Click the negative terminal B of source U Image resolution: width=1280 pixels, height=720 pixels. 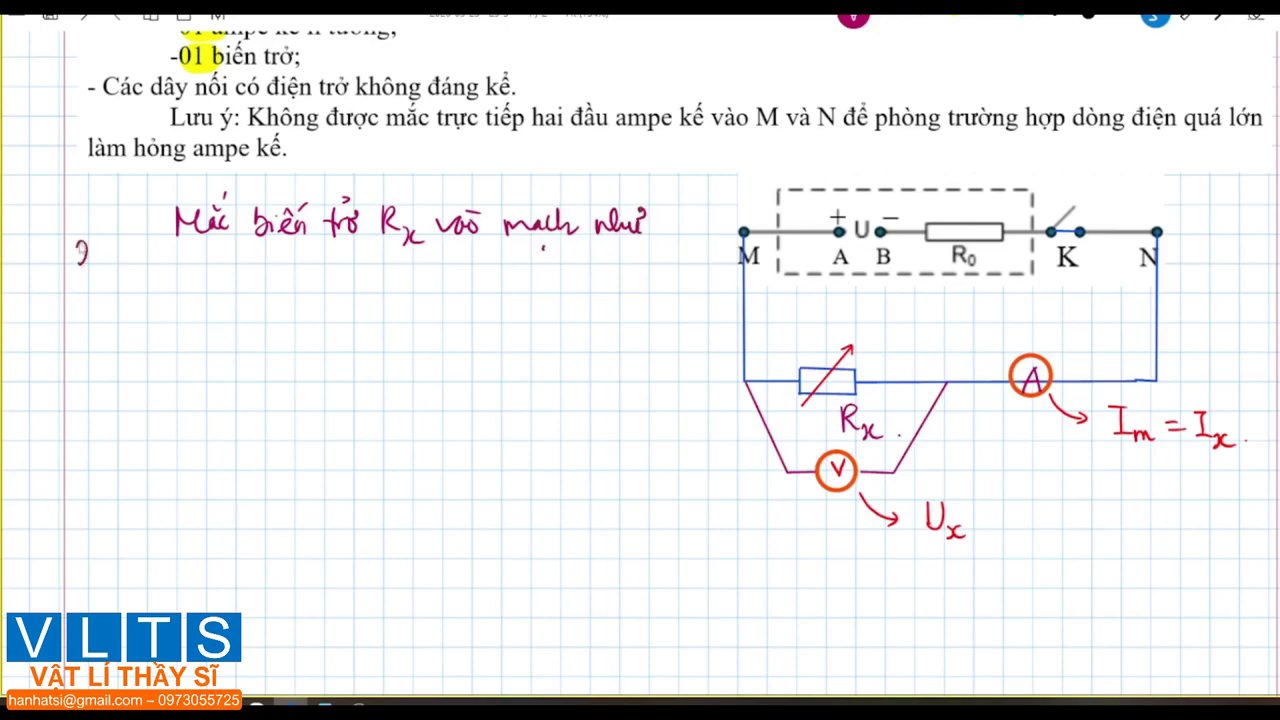coord(881,232)
